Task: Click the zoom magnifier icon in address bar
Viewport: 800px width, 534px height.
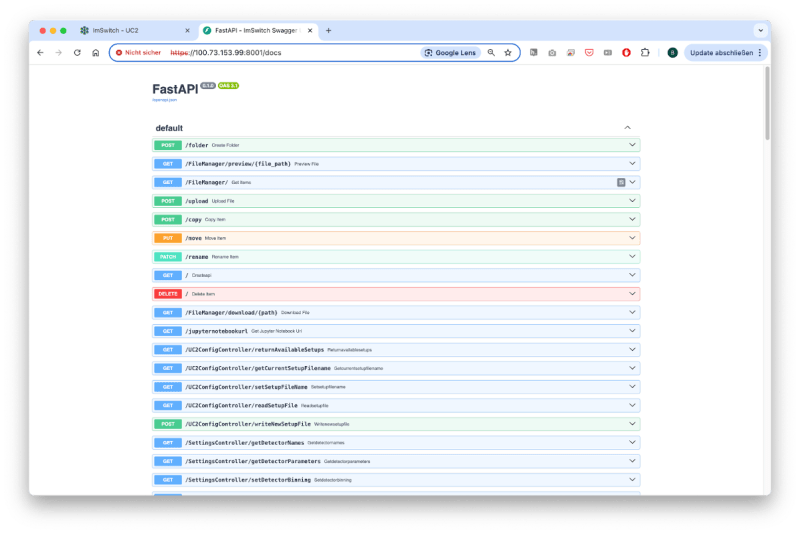Action: 491,53
